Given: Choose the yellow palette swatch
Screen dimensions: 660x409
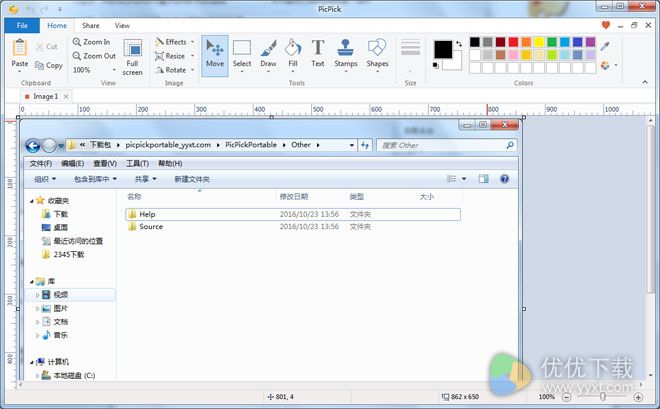Looking at the screenshot, I should coord(539,42).
